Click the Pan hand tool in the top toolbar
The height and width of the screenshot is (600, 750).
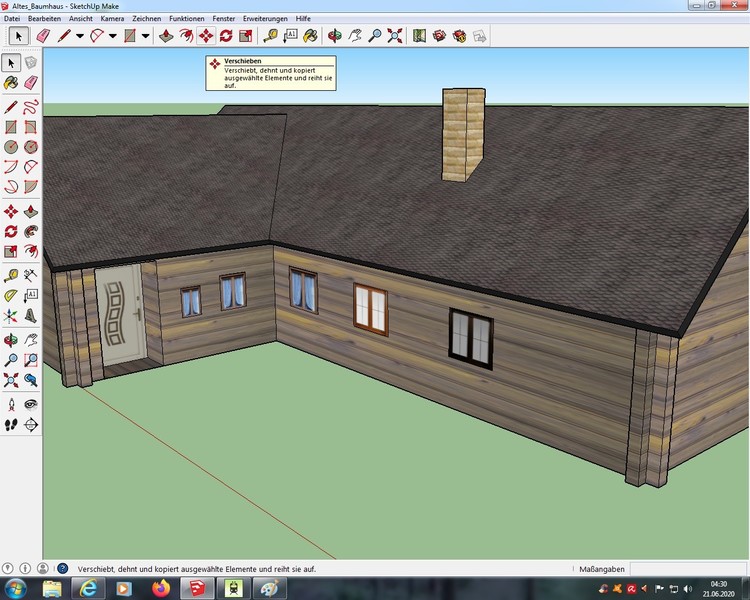(x=355, y=36)
